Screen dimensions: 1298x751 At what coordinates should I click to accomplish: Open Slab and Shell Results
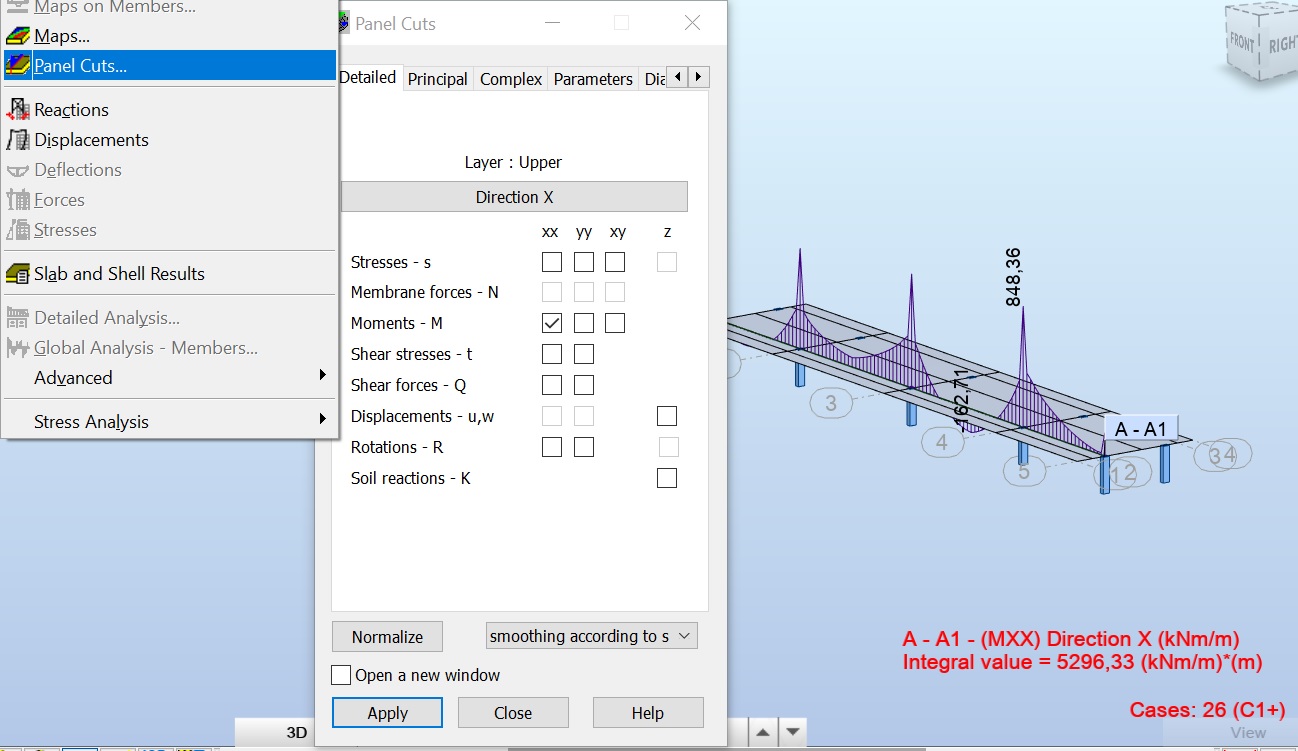coord(118,272)
